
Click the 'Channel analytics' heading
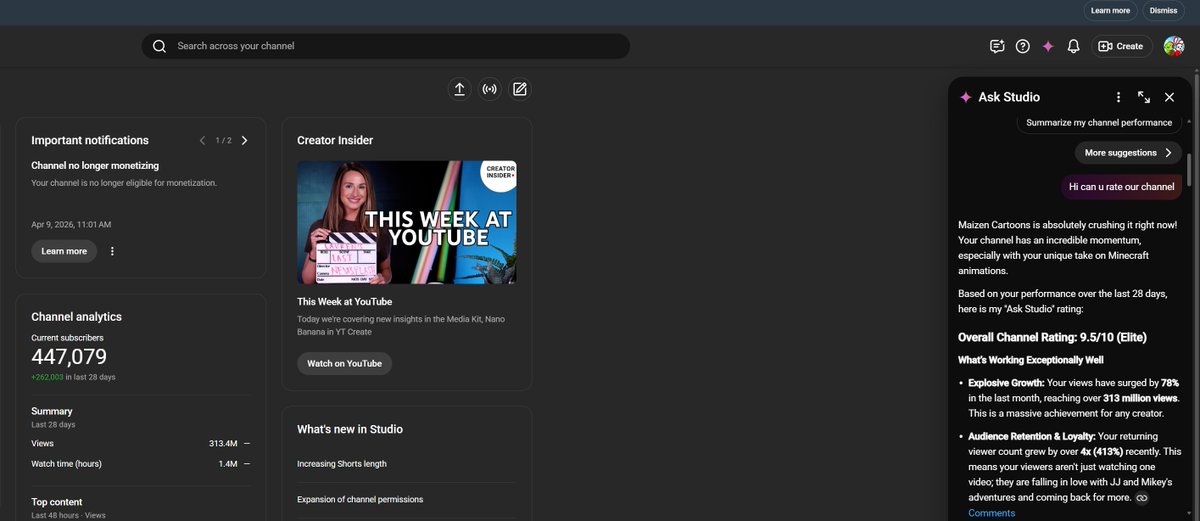pos(76,316)
